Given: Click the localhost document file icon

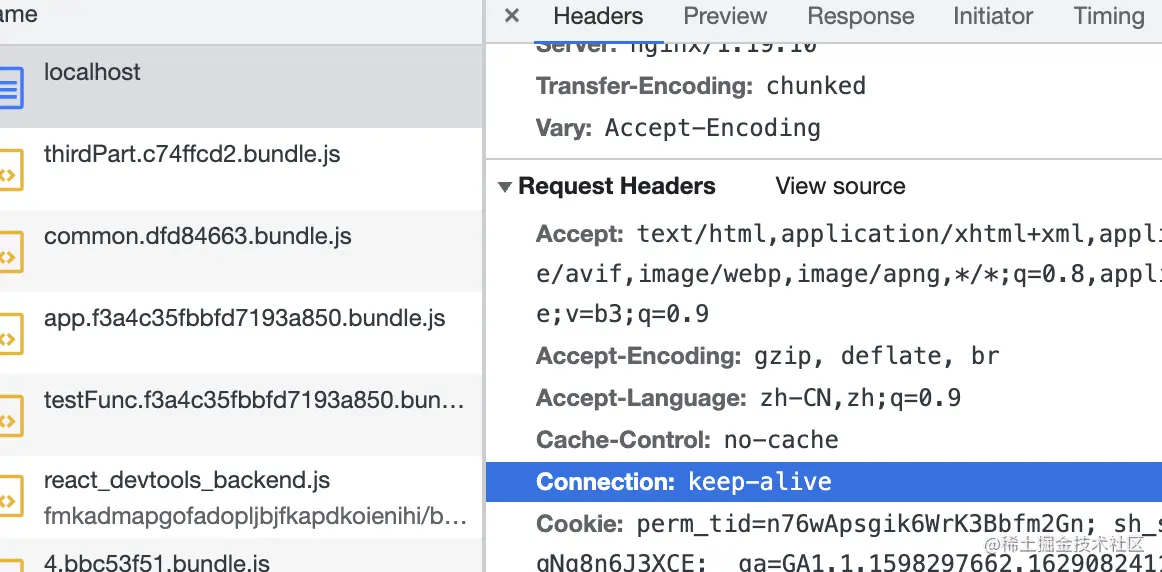Looking at the screenshot, I should coord(10,88).
